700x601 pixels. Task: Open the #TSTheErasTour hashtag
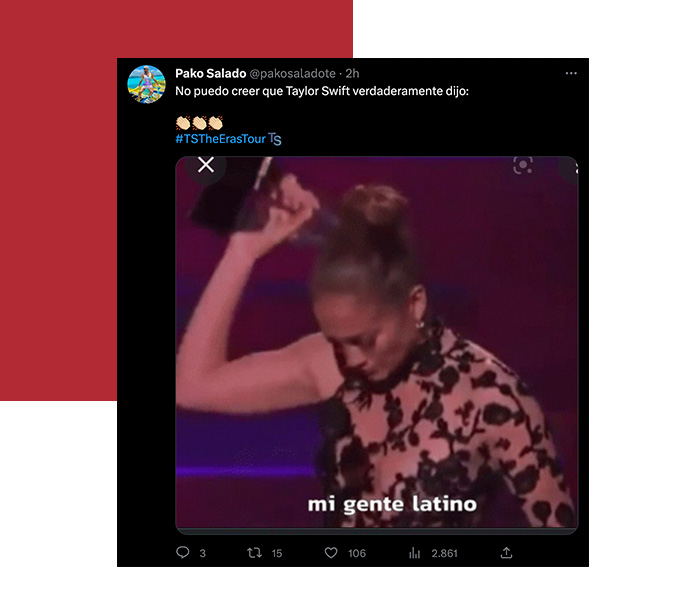(x=220, y=139)
